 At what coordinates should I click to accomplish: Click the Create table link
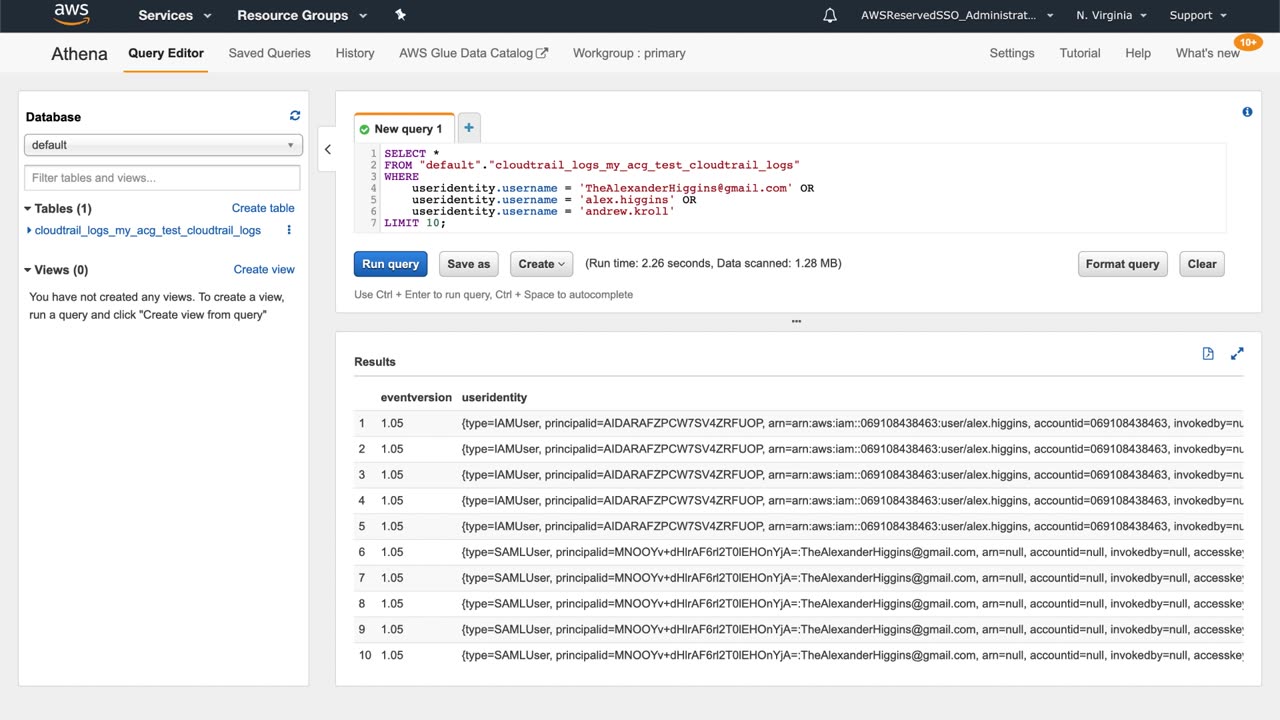(x=263, y=208)
